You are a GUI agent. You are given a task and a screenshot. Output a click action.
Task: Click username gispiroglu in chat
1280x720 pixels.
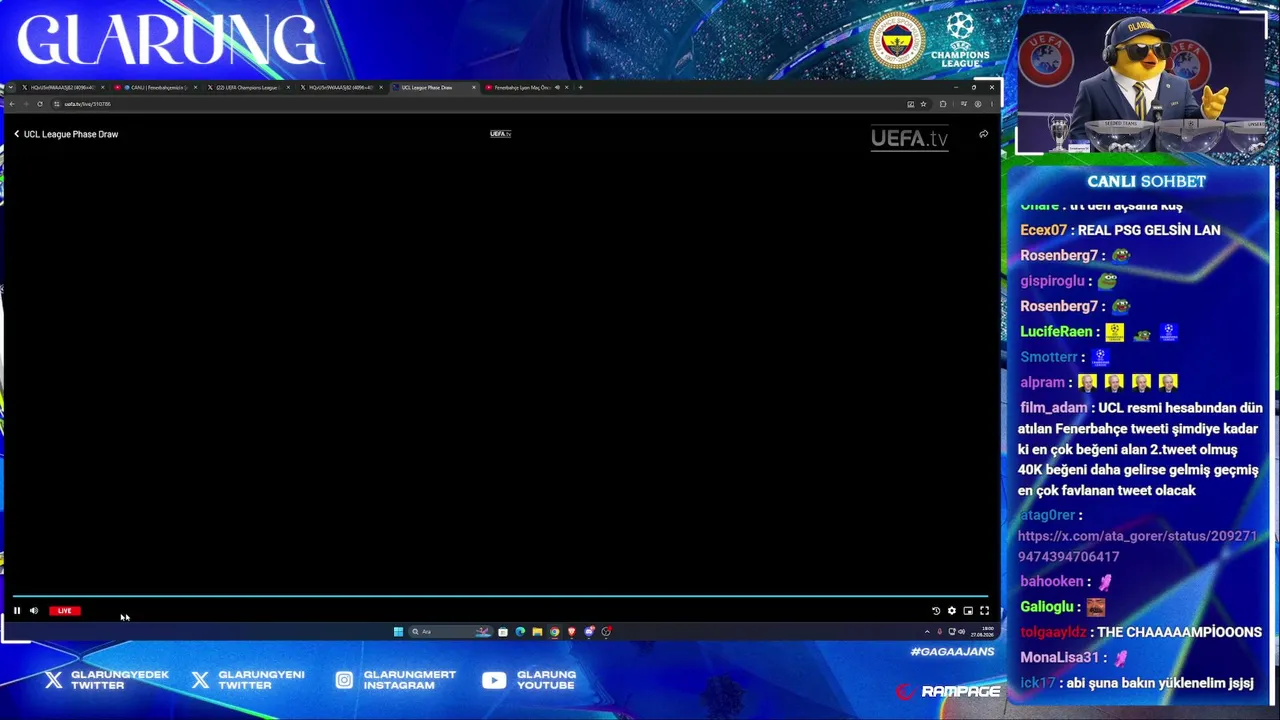(1052, 281)
